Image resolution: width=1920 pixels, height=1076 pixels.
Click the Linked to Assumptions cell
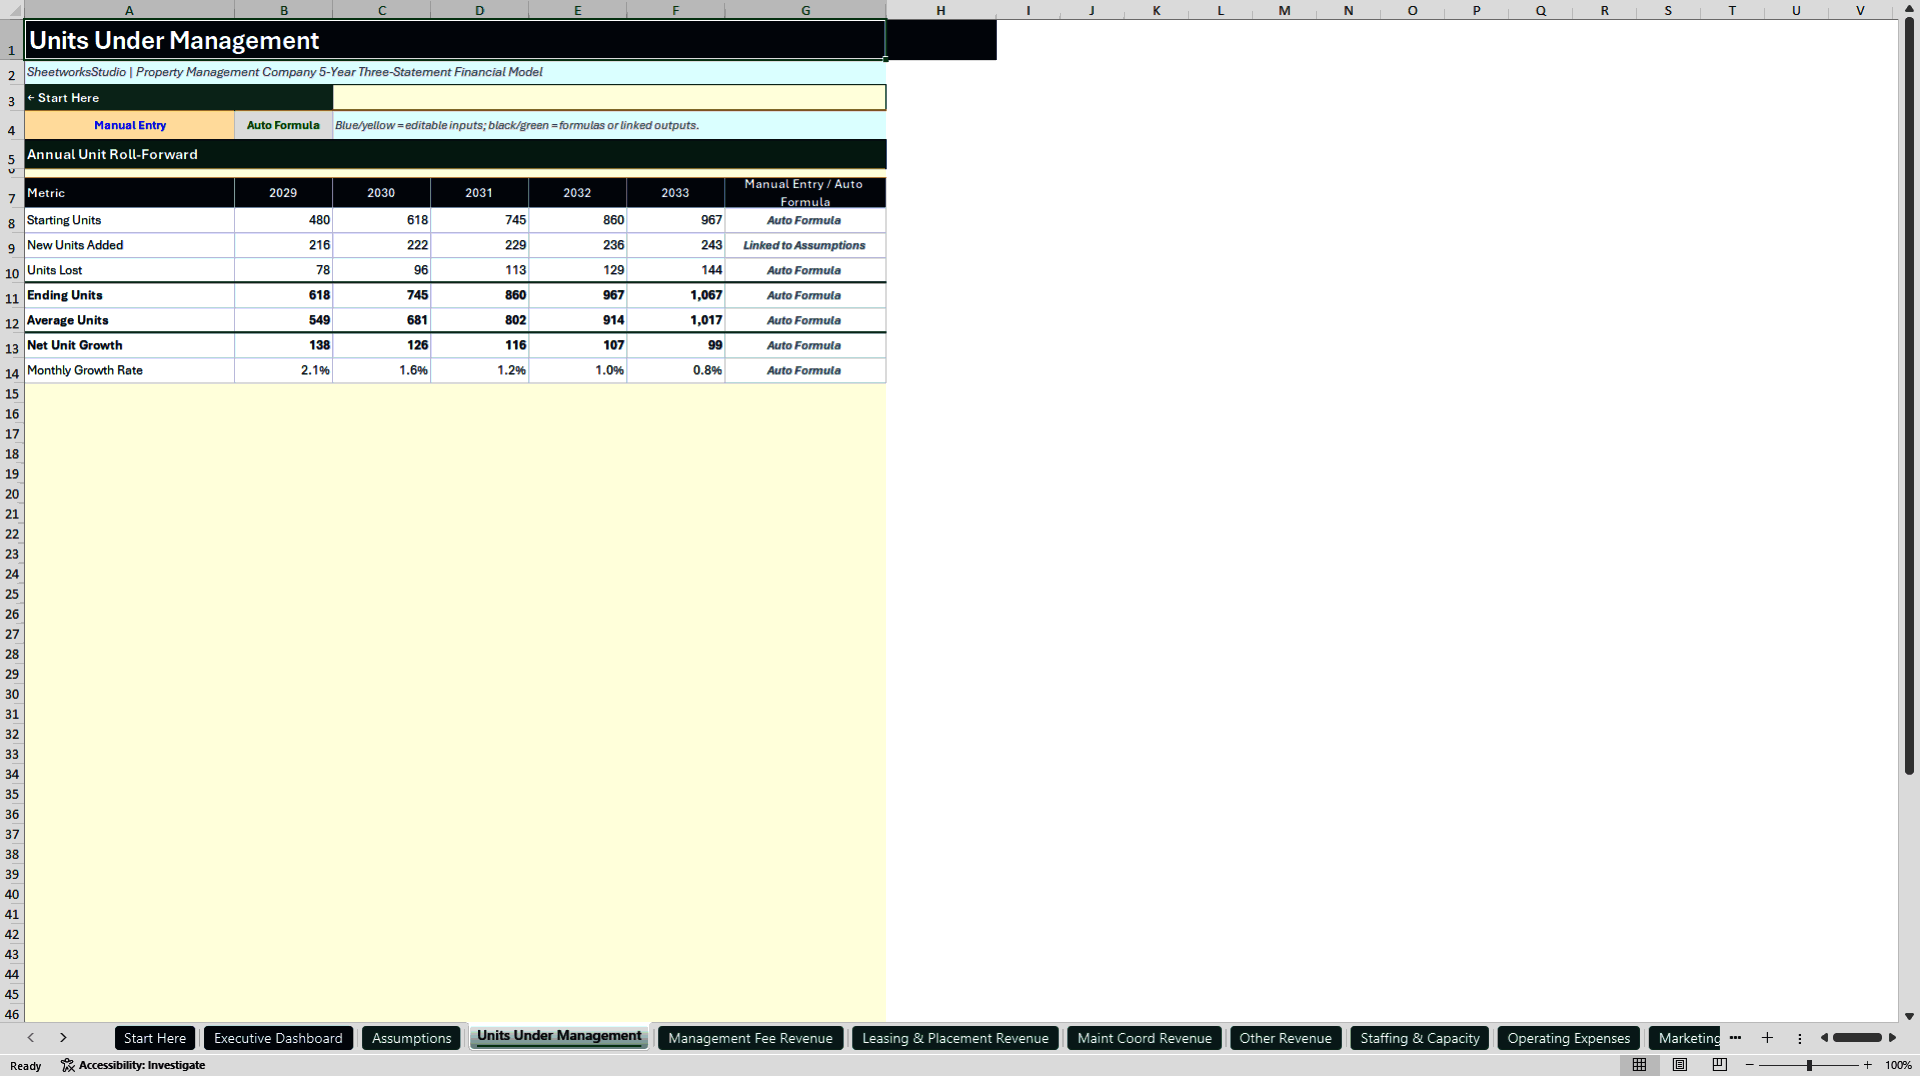click(805, 245)
